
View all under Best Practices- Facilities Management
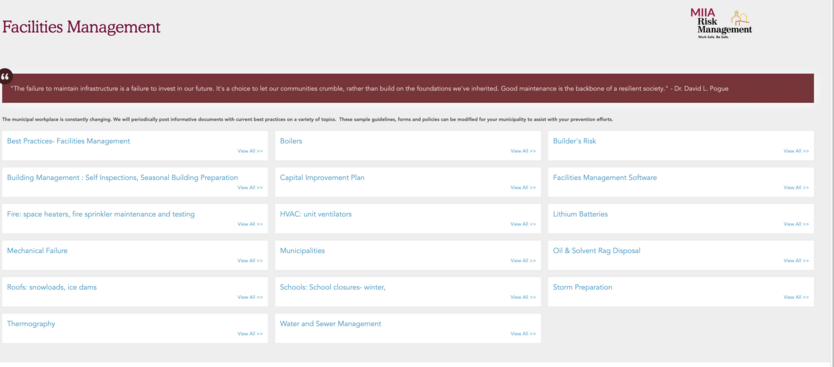click(250, 151)
